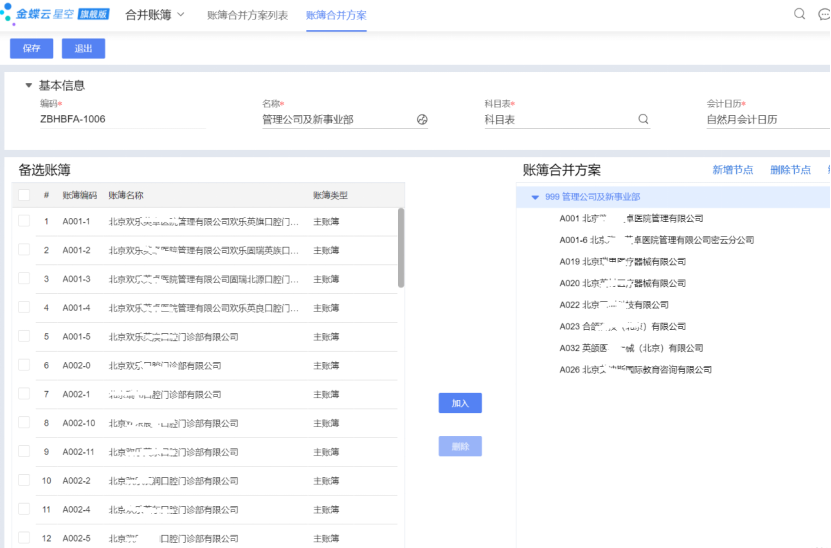Check the box for row A001-4
Image resolution: width=831 pixels, height=548 pixels.
pos(24,307)
